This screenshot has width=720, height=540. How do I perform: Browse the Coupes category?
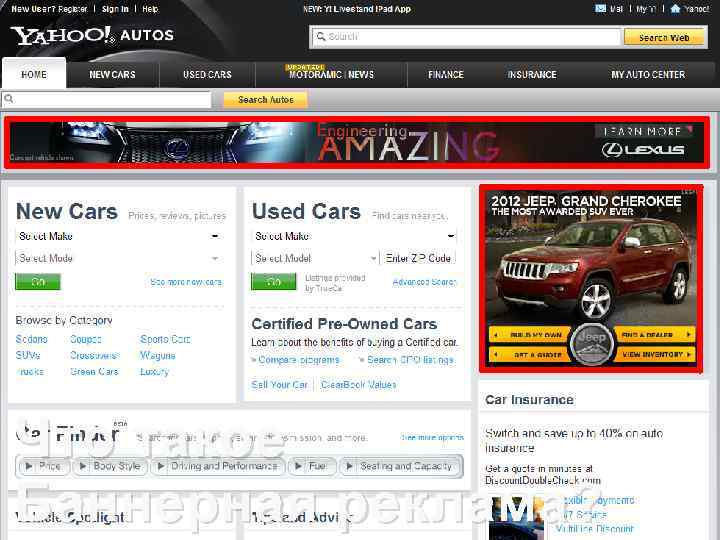[86, 339]
